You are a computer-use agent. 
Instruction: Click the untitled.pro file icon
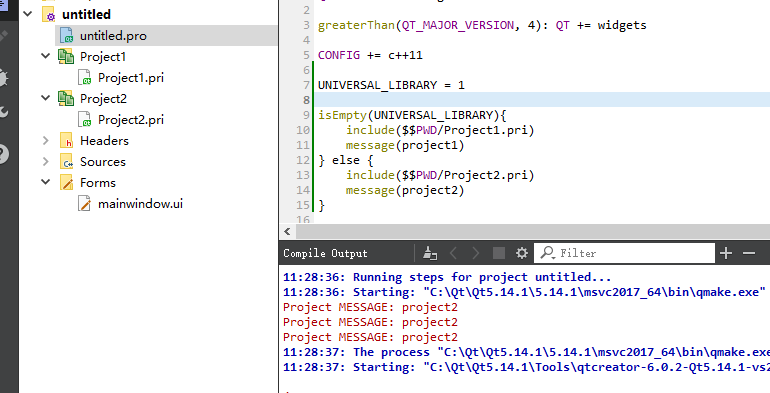(66, 36)
